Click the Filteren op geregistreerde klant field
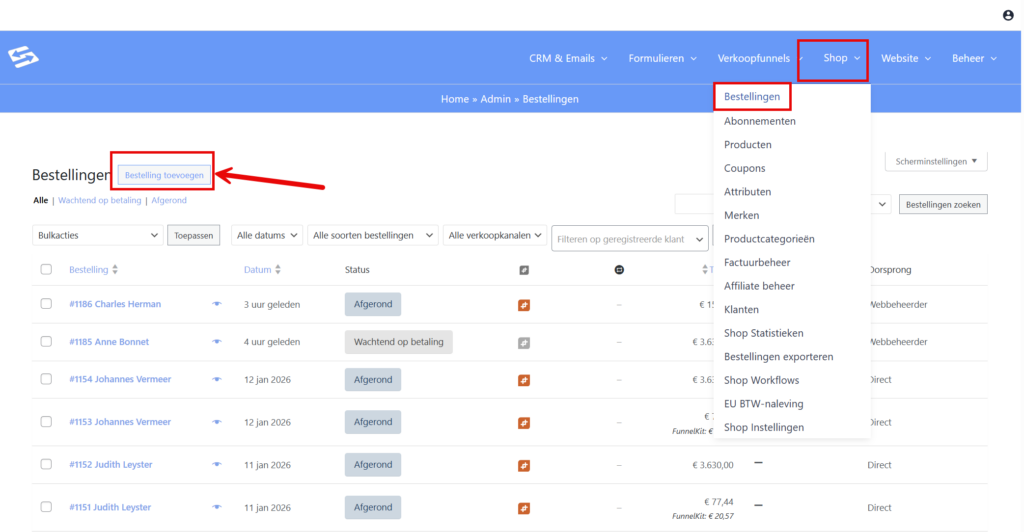Image resolution: width=1024 pixels, height=532 pixels. pyautogui.click(x=629, y=239)
